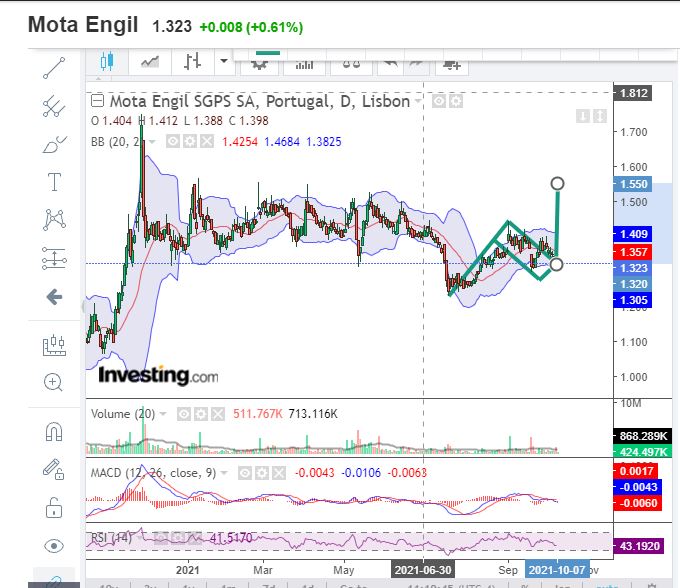The image size is (680, 588).
Task: Select the upper anchor point of the teal line
Action: point(557,183)
